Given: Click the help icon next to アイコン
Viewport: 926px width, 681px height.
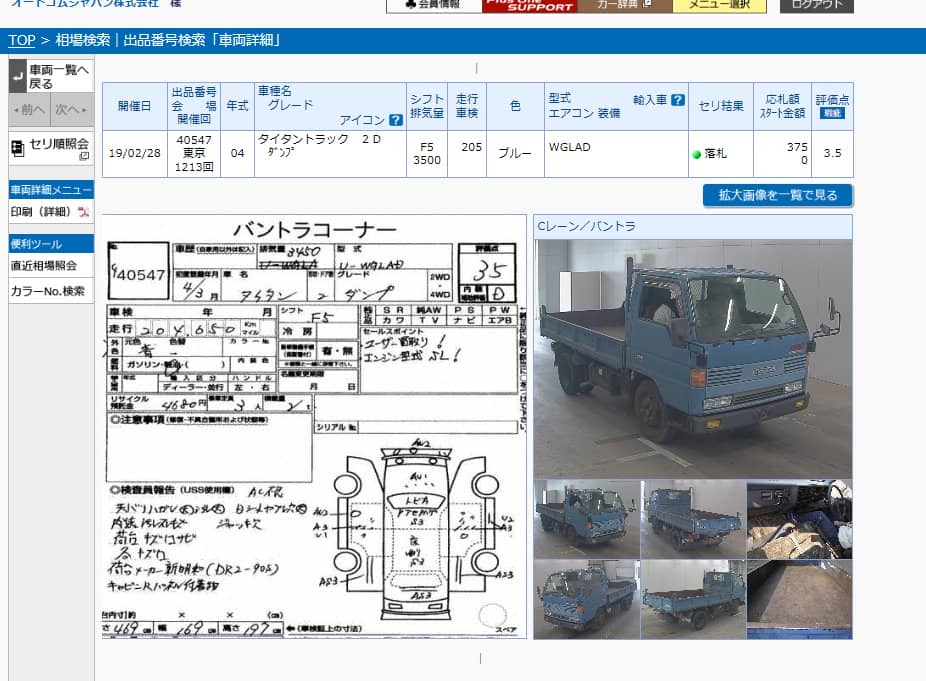Looking at the screenshot, I should coord(396,120).
